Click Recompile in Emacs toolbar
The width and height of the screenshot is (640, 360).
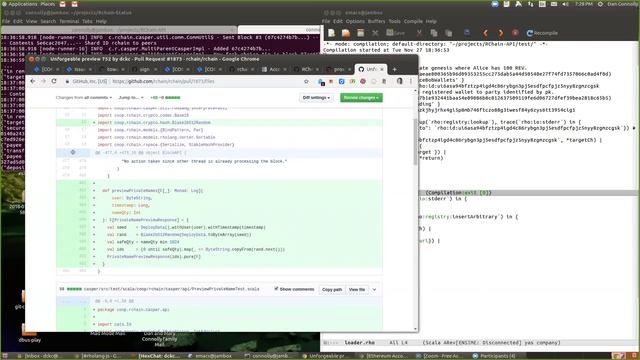coord(542,33)
